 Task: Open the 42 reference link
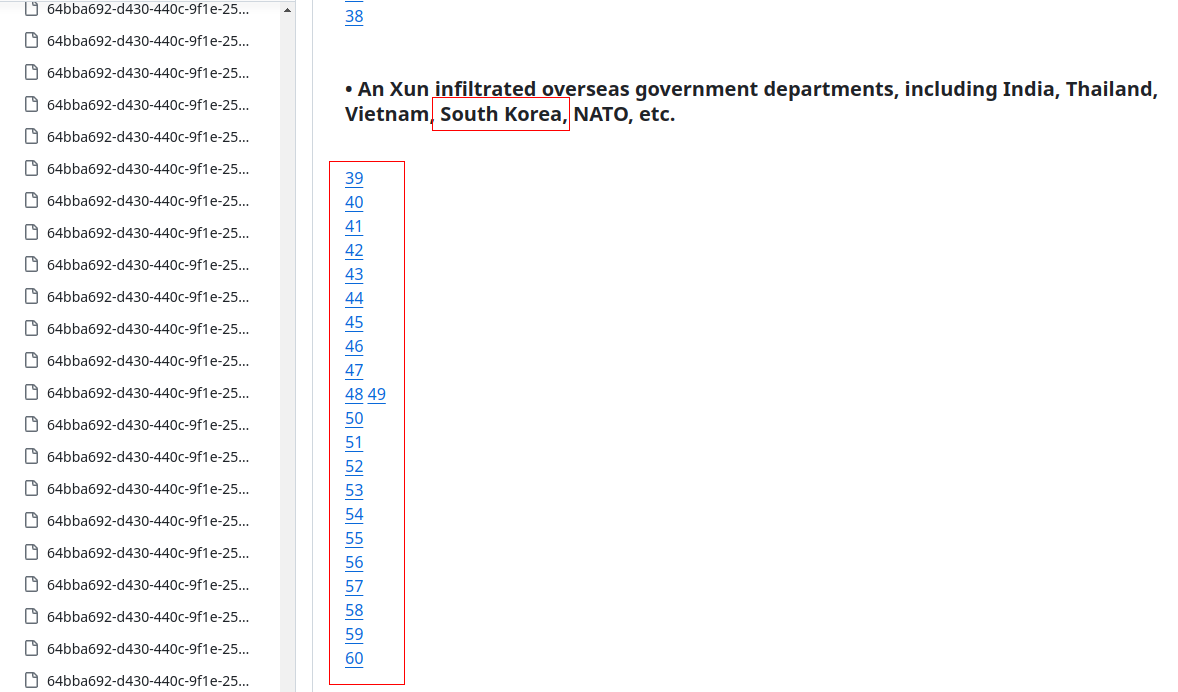click(354, 250)
